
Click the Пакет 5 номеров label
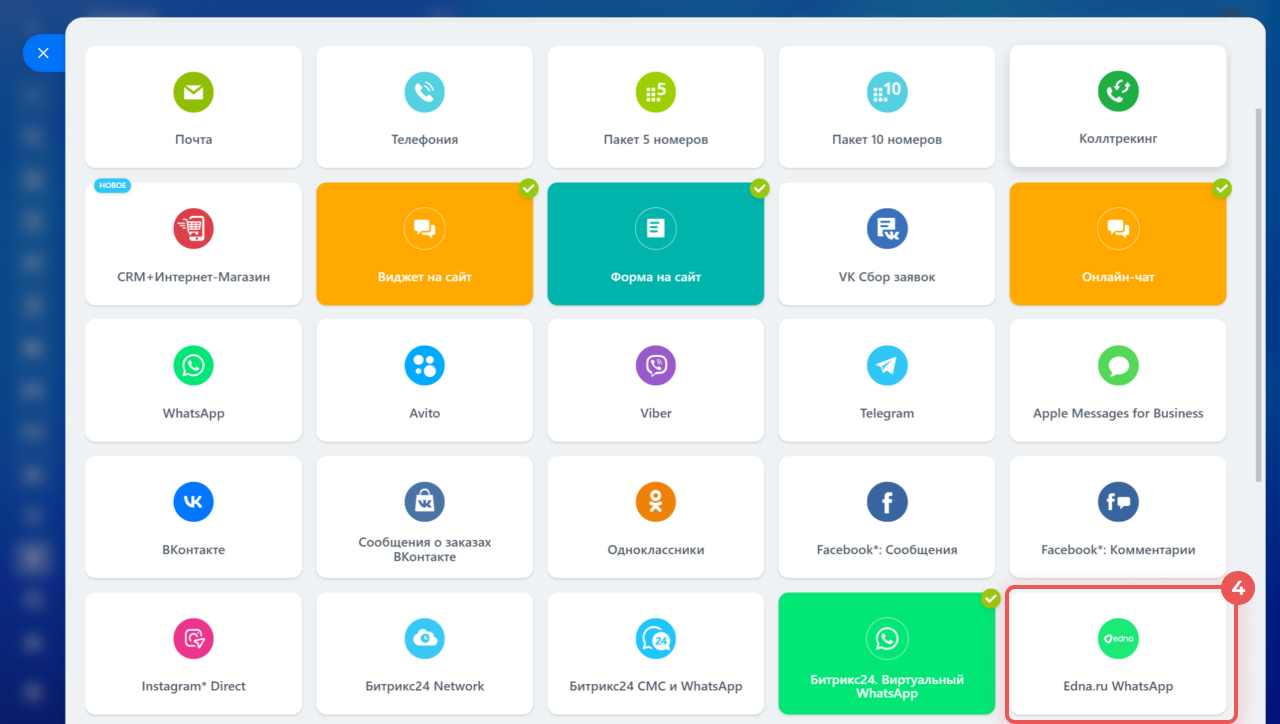coord(656,140)
